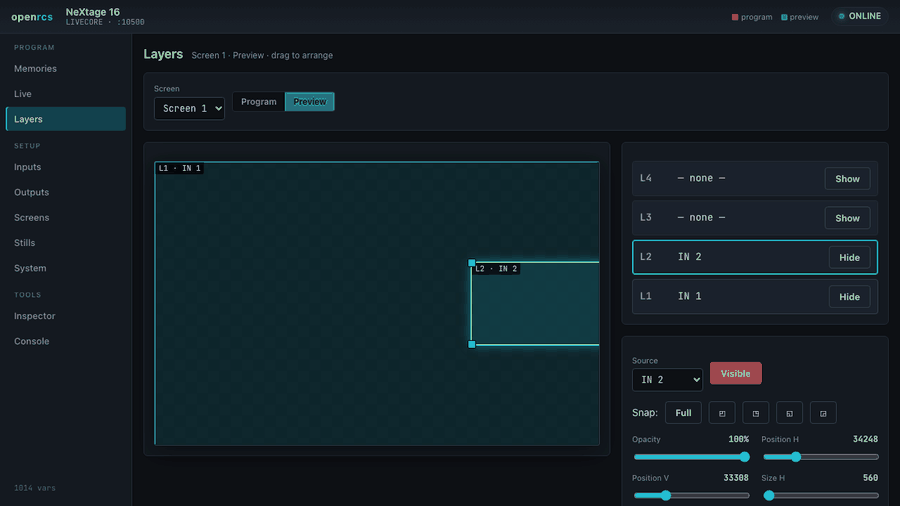Click the third corner-snap icon after Full

pyautogui.click(x=789, y=413)
